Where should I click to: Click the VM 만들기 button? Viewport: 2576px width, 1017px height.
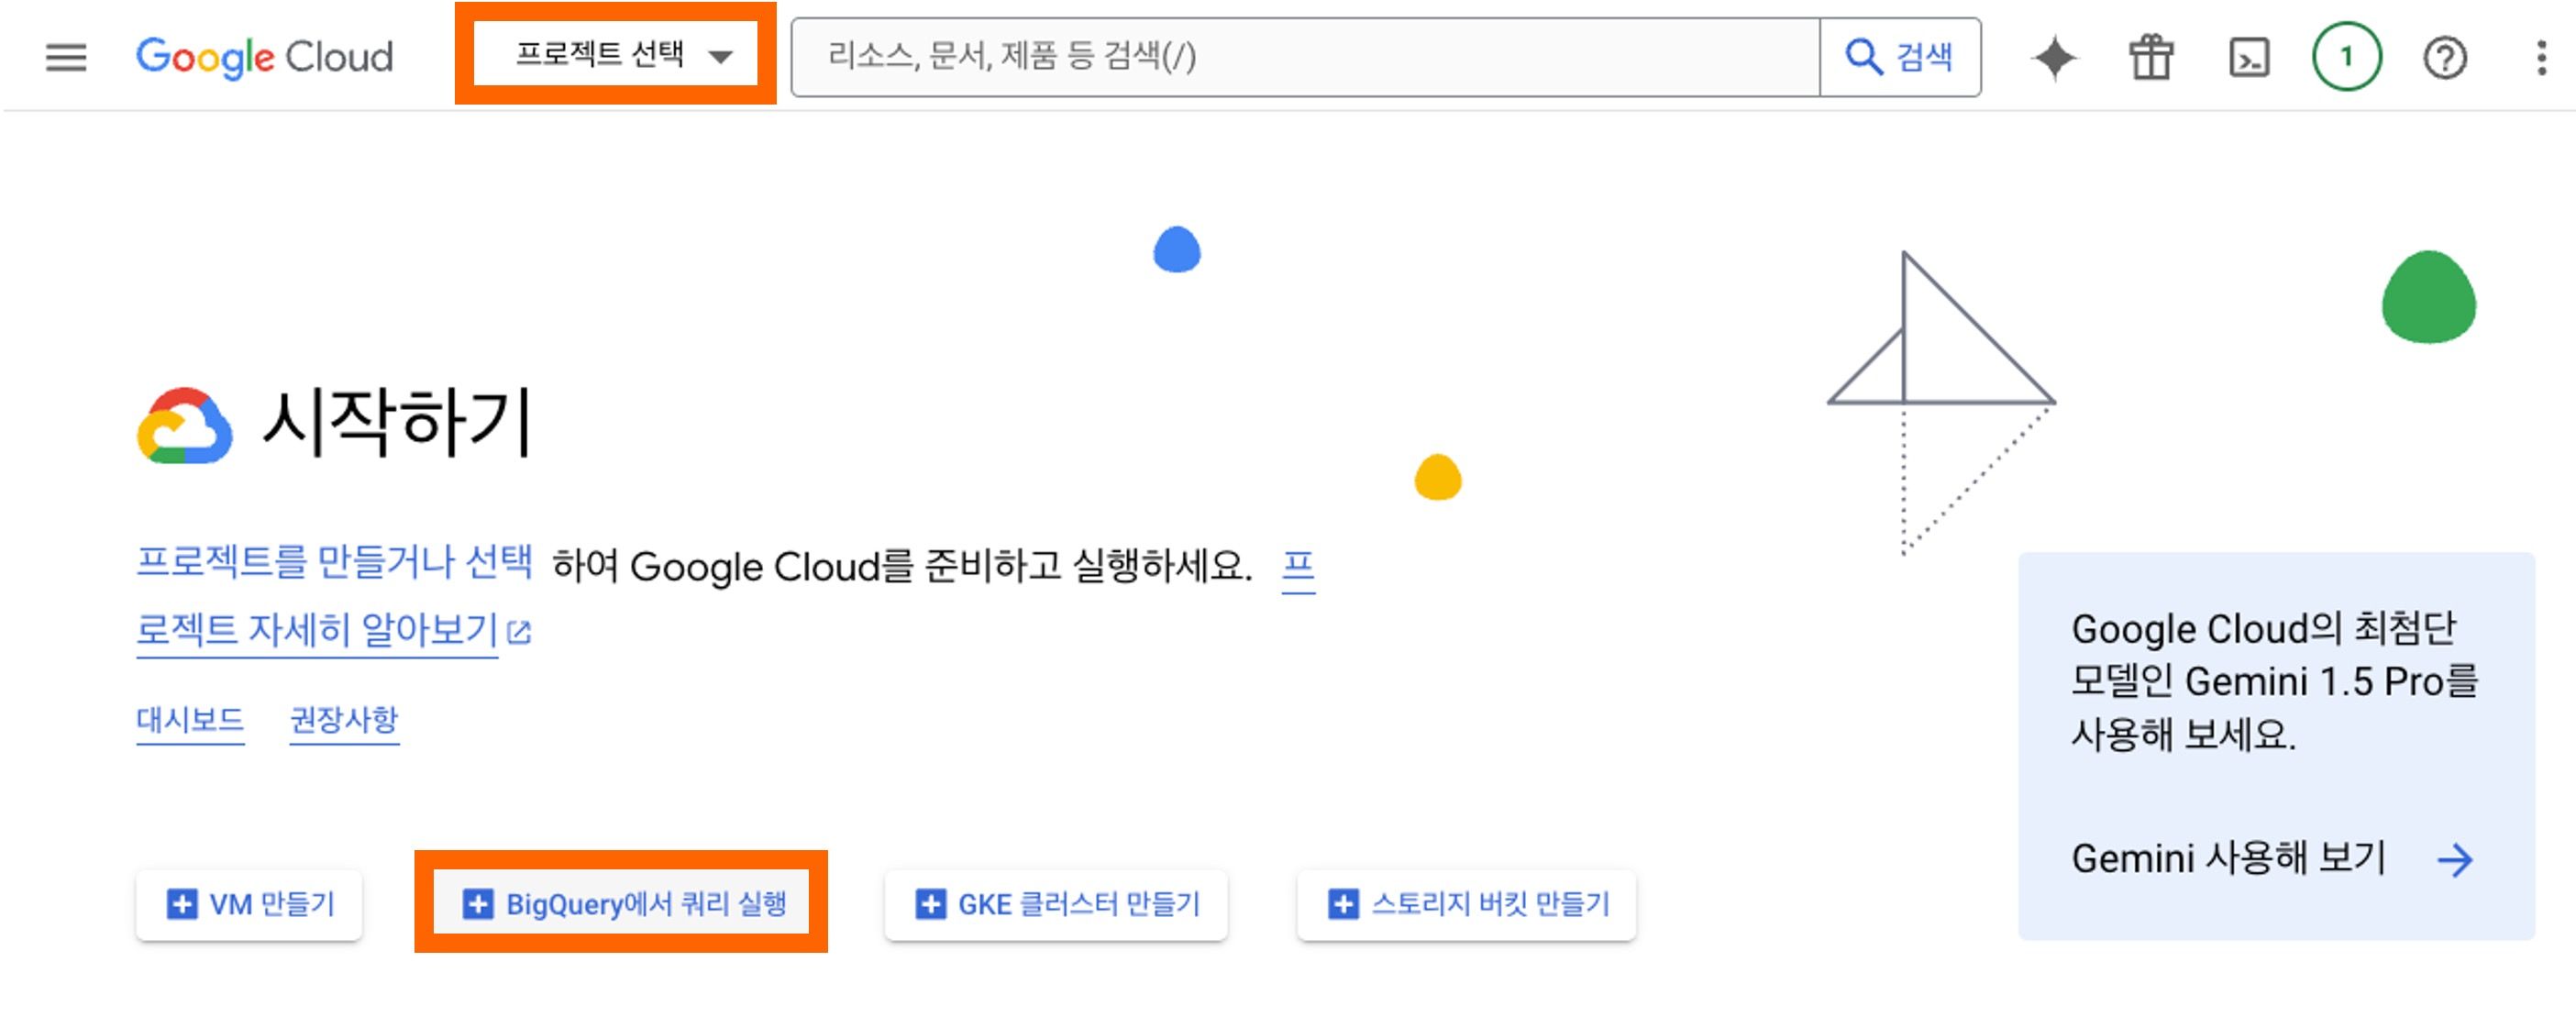(x=249, y=904)
